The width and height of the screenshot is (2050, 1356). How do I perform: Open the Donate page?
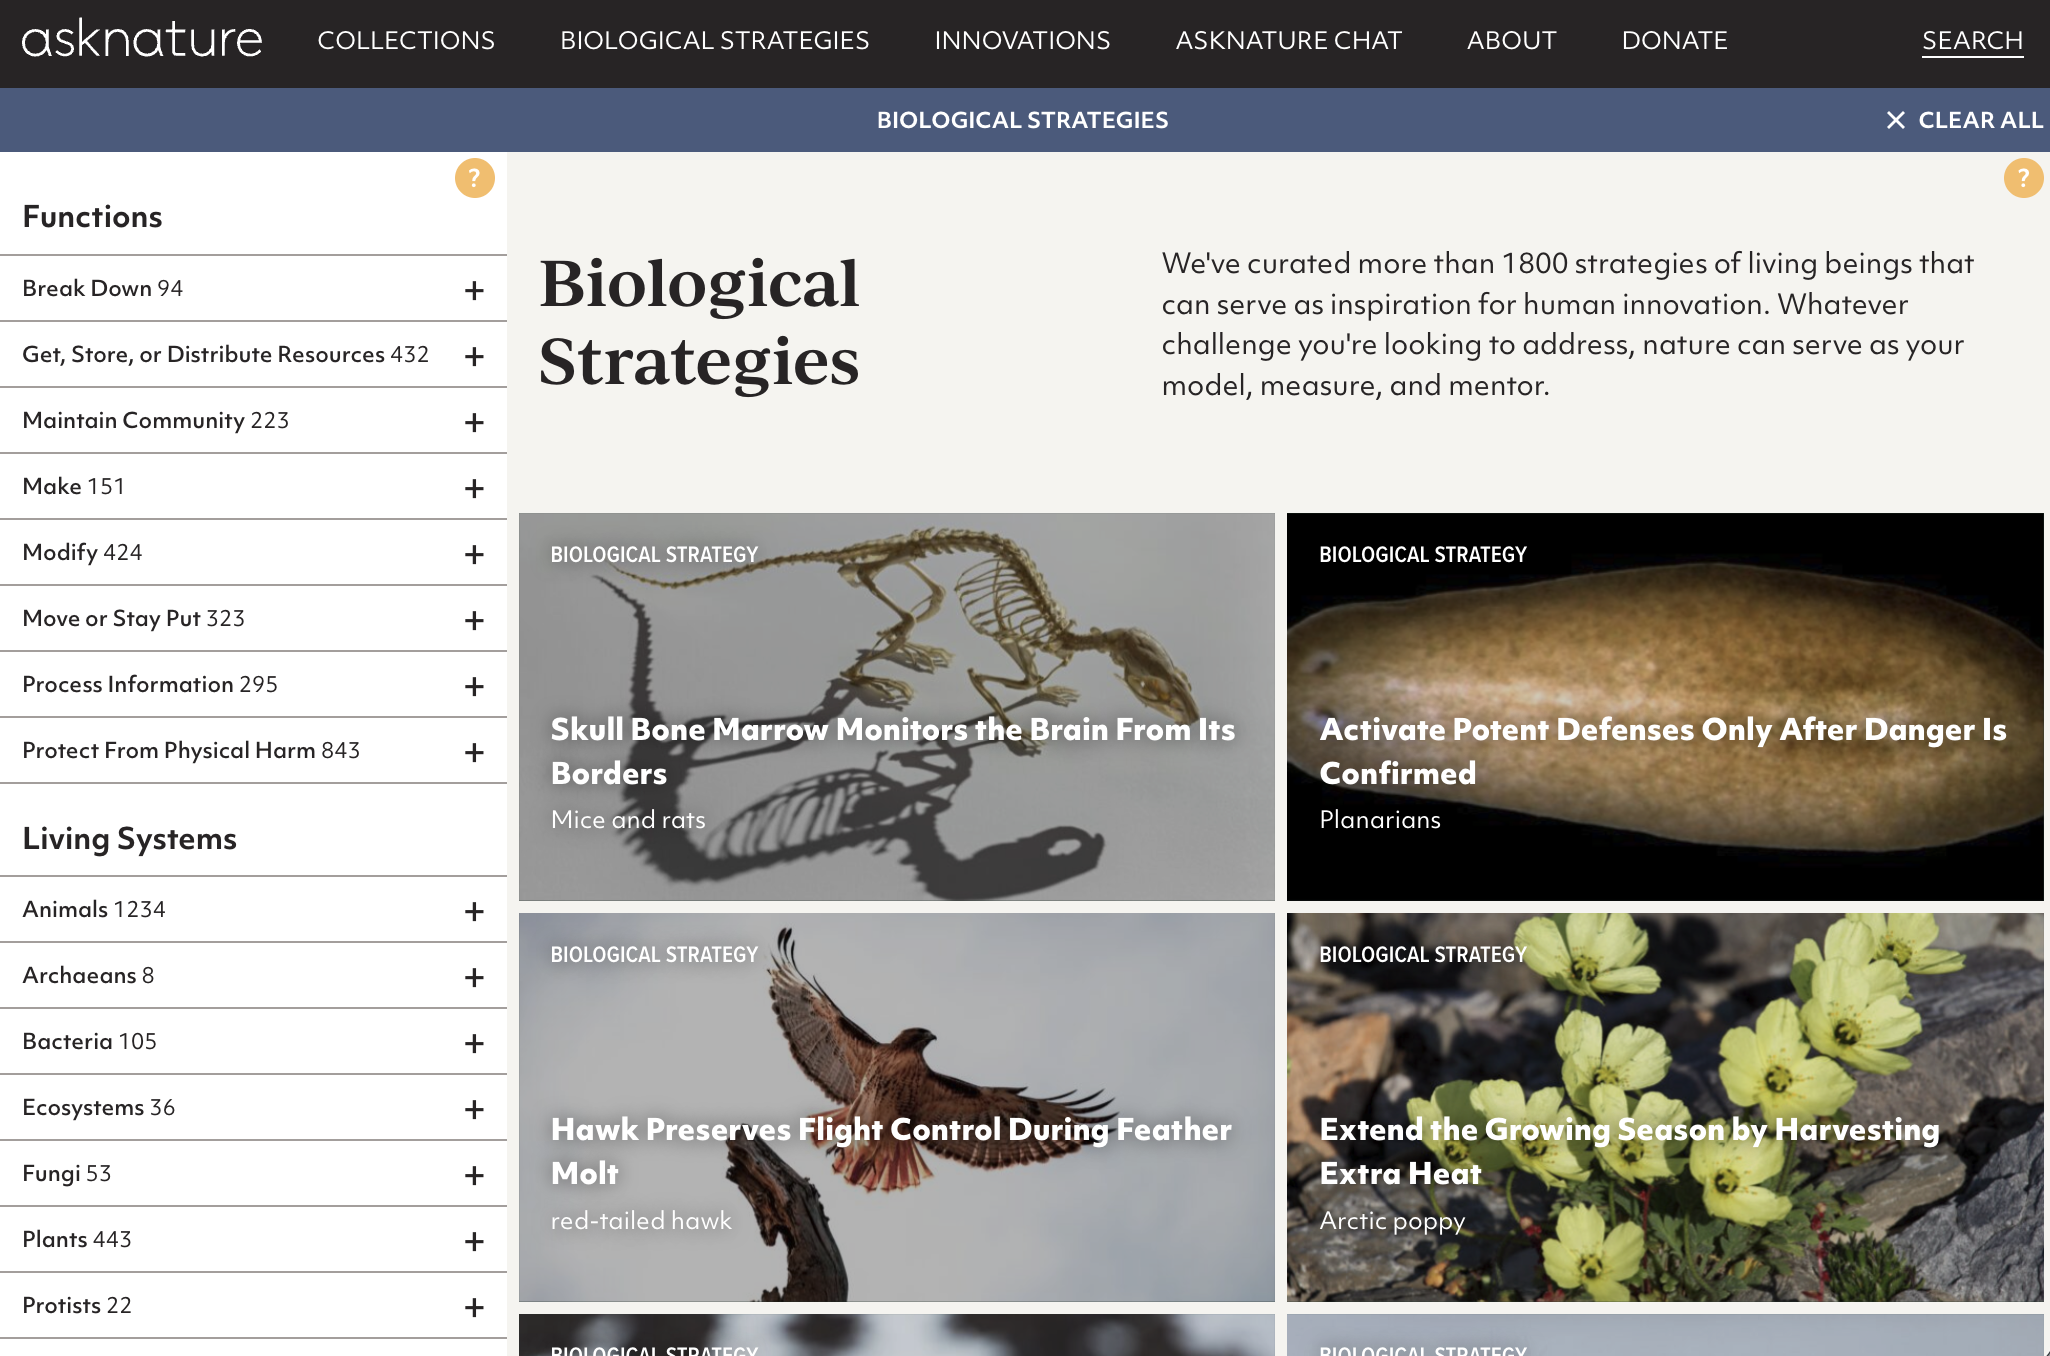[1674, 40]
